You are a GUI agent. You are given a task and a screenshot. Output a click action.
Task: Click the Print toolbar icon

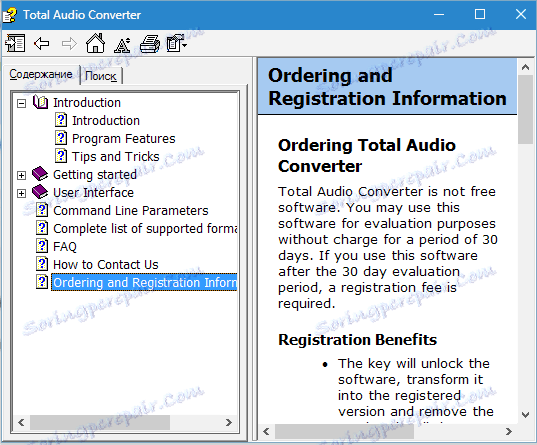[x=150, y=44]
